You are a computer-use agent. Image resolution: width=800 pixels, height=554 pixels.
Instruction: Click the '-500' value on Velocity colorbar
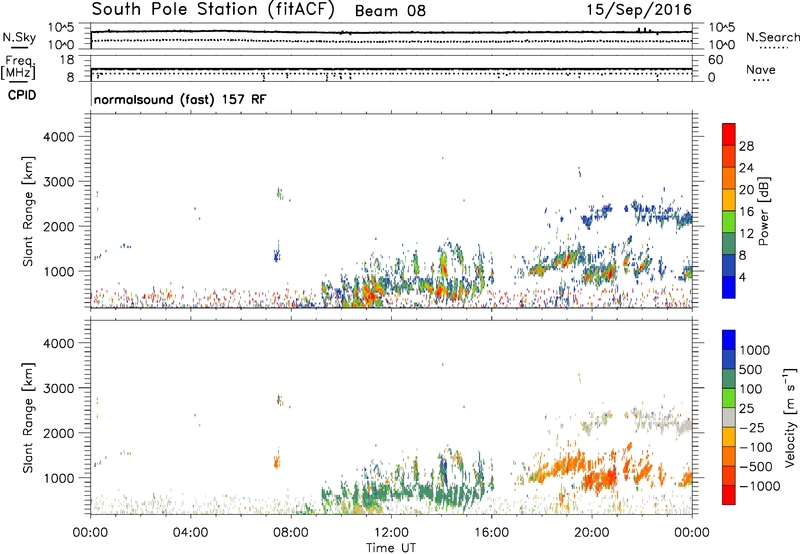[756, 467]
